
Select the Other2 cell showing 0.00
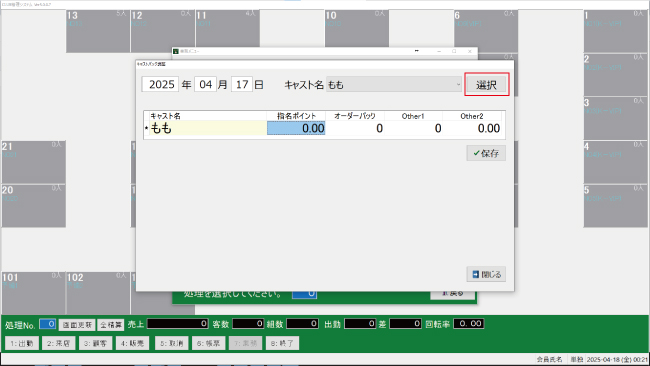point(472,128)
